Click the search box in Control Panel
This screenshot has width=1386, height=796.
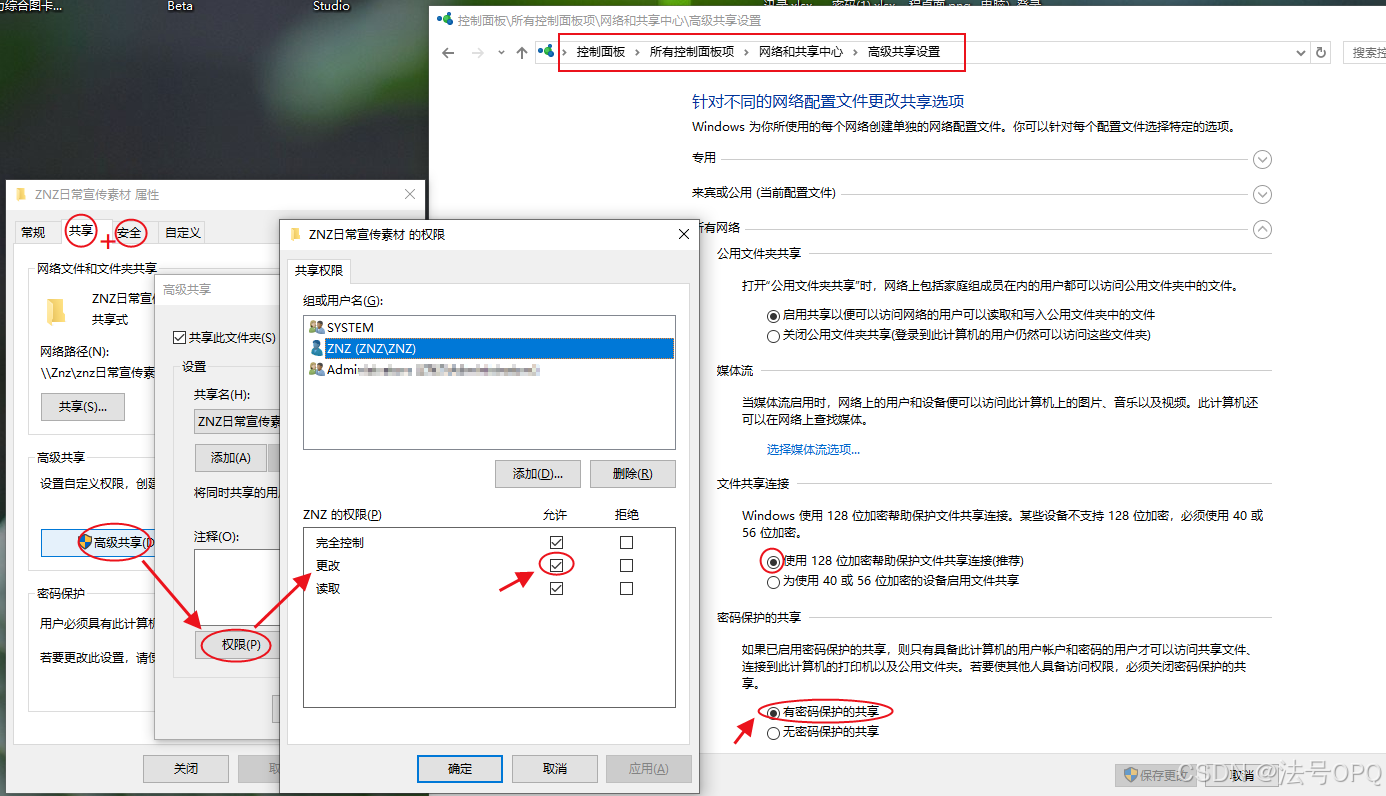tap(1364, 53)
